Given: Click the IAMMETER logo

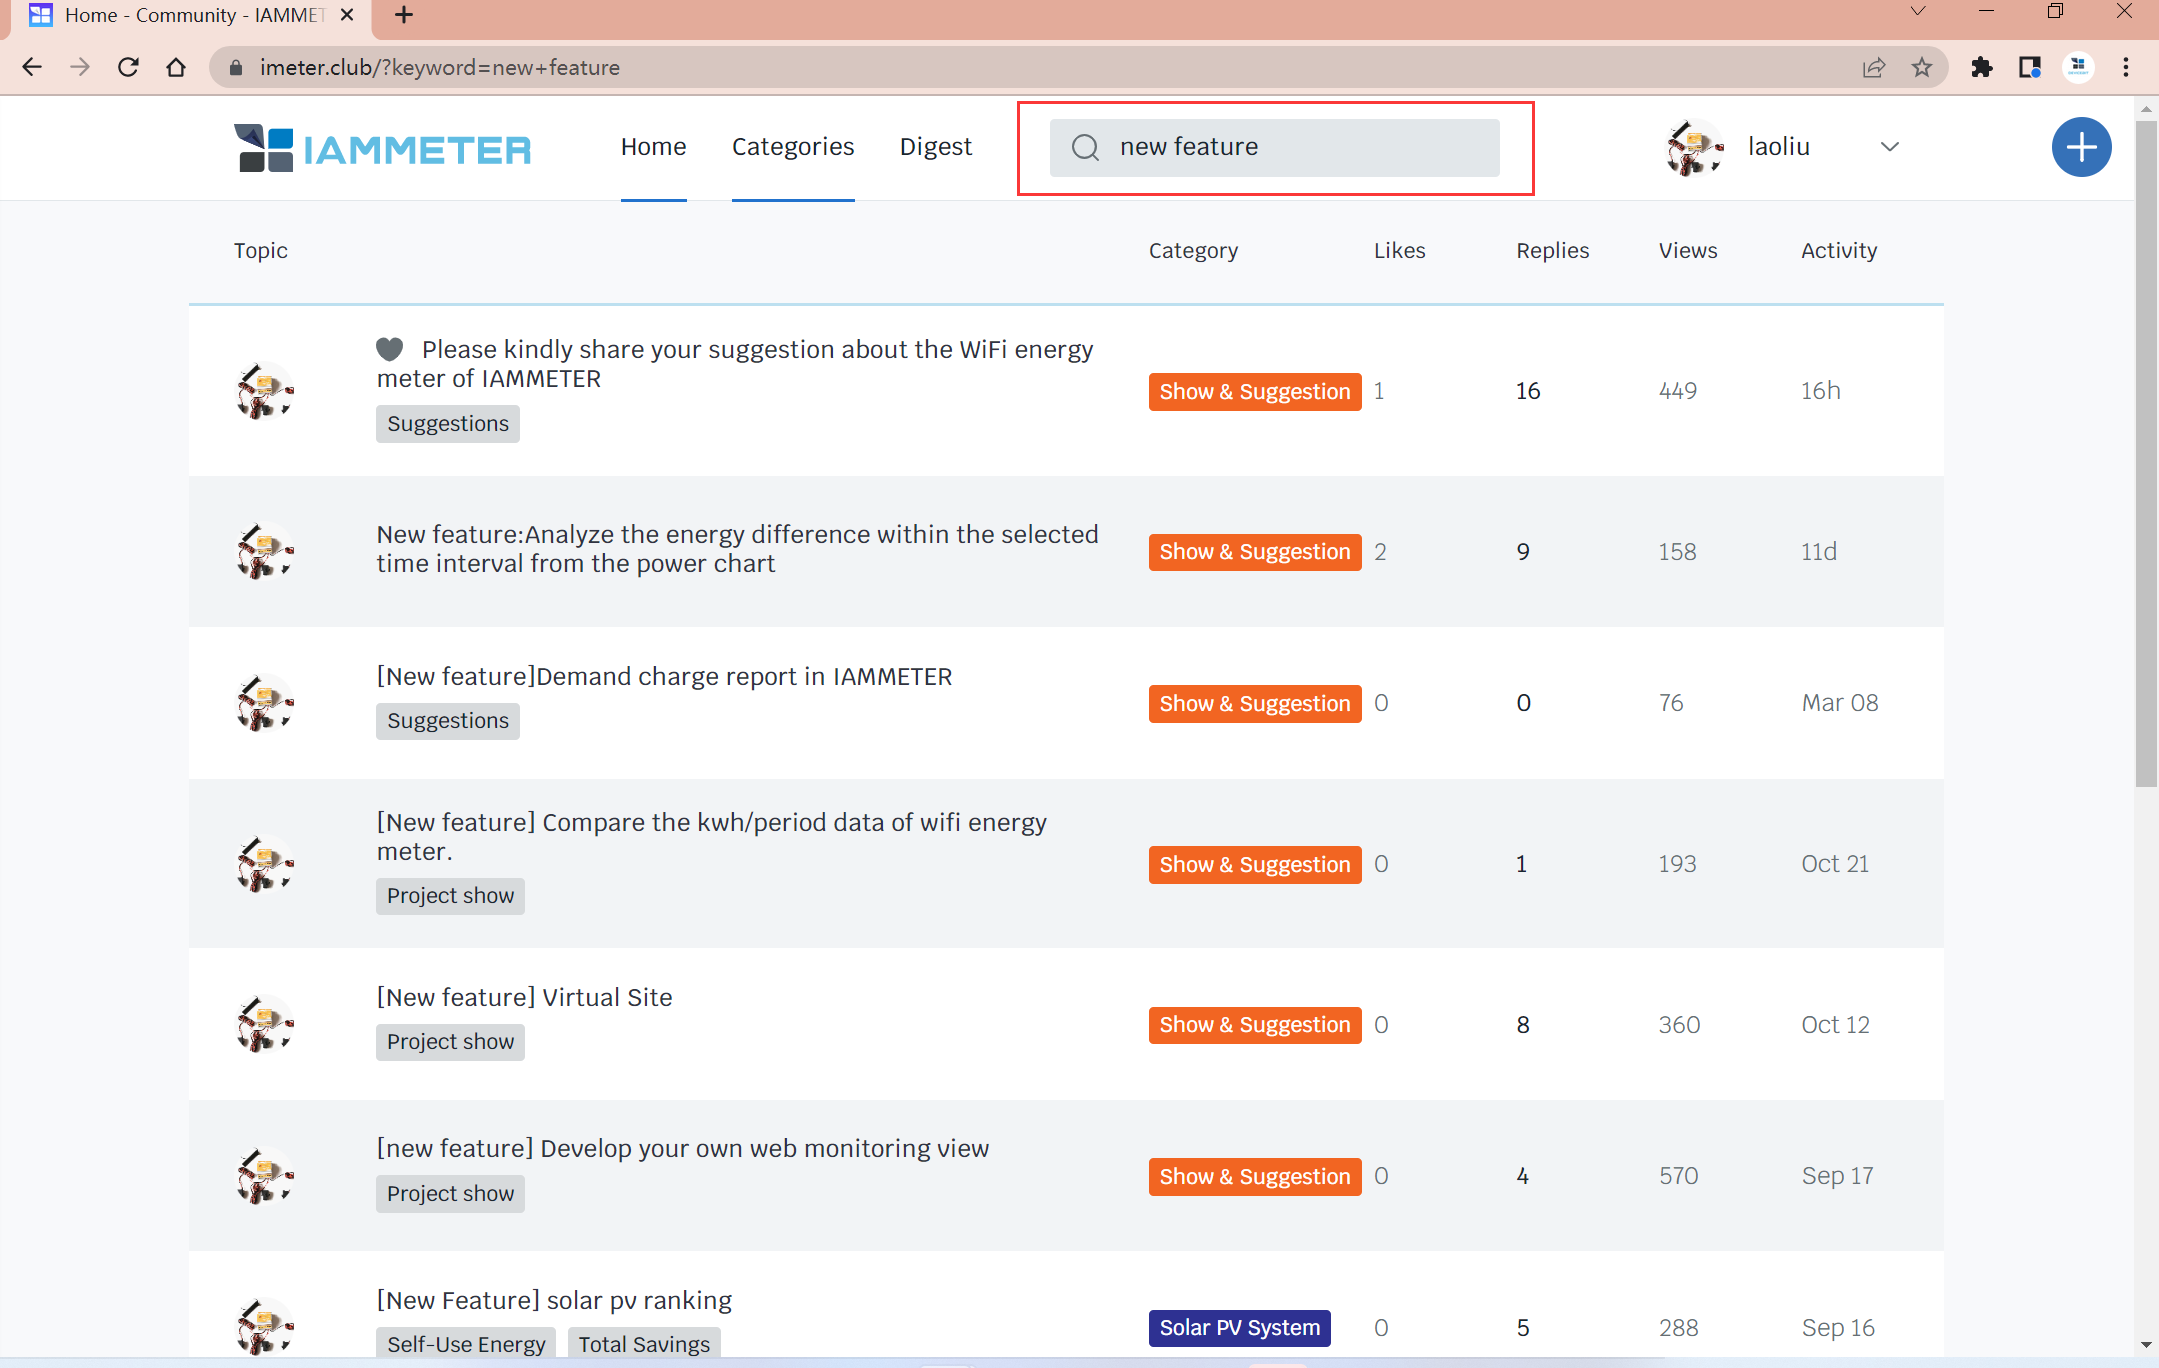Looking at the screenshot, I should (x=383, y=148).
